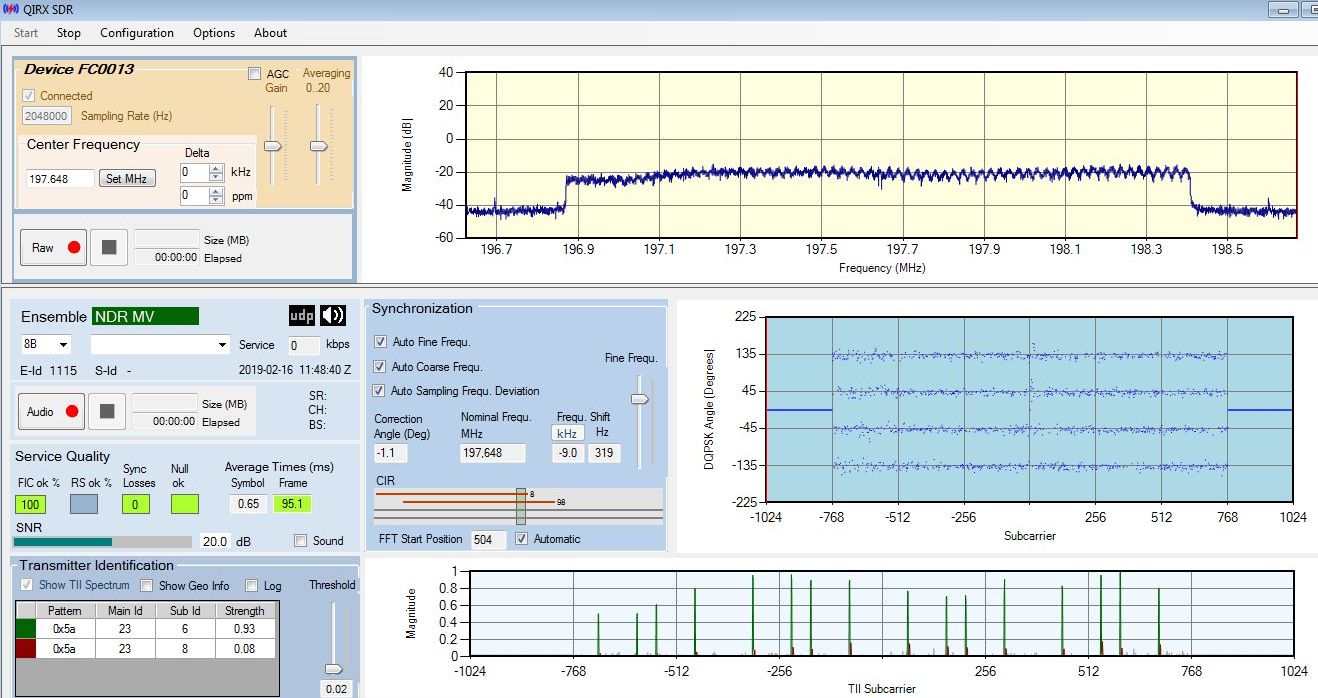Disable Auto Fine Frequ. checkbox
The width and height of the screenshot is (1318, 698).
coord(380,342)
